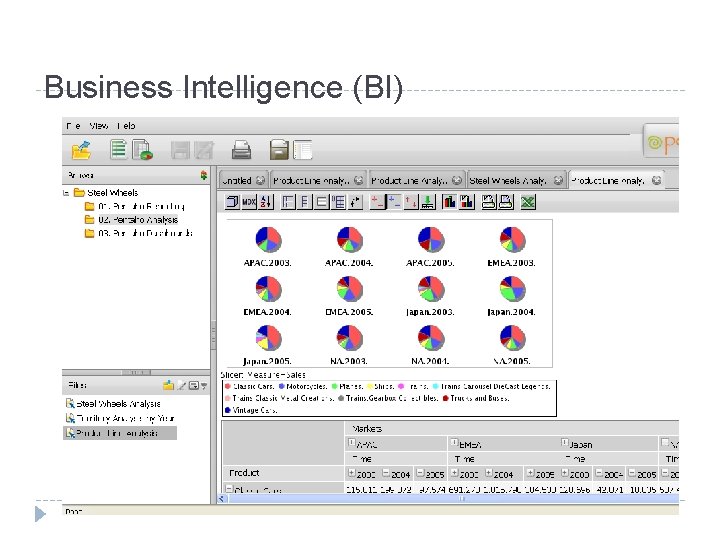Switch to the Untitled tab
Viewport: 720px width, 540px height.
pos(243,180)
